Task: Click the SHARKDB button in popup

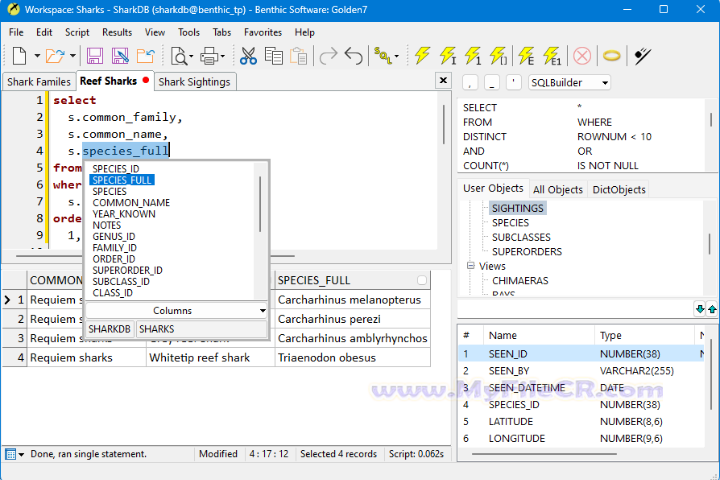Action: [x=109, y=329]
